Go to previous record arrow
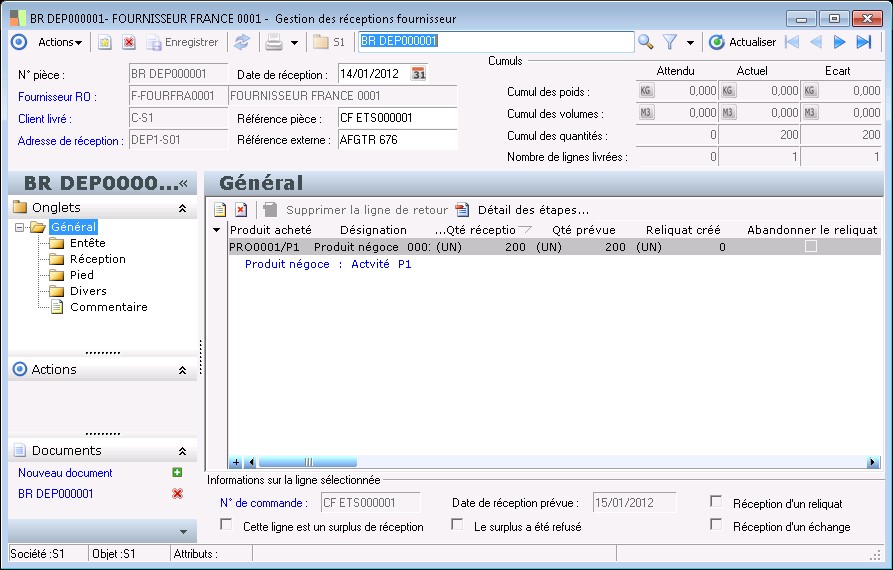The image size is (893, 570). 816,42
